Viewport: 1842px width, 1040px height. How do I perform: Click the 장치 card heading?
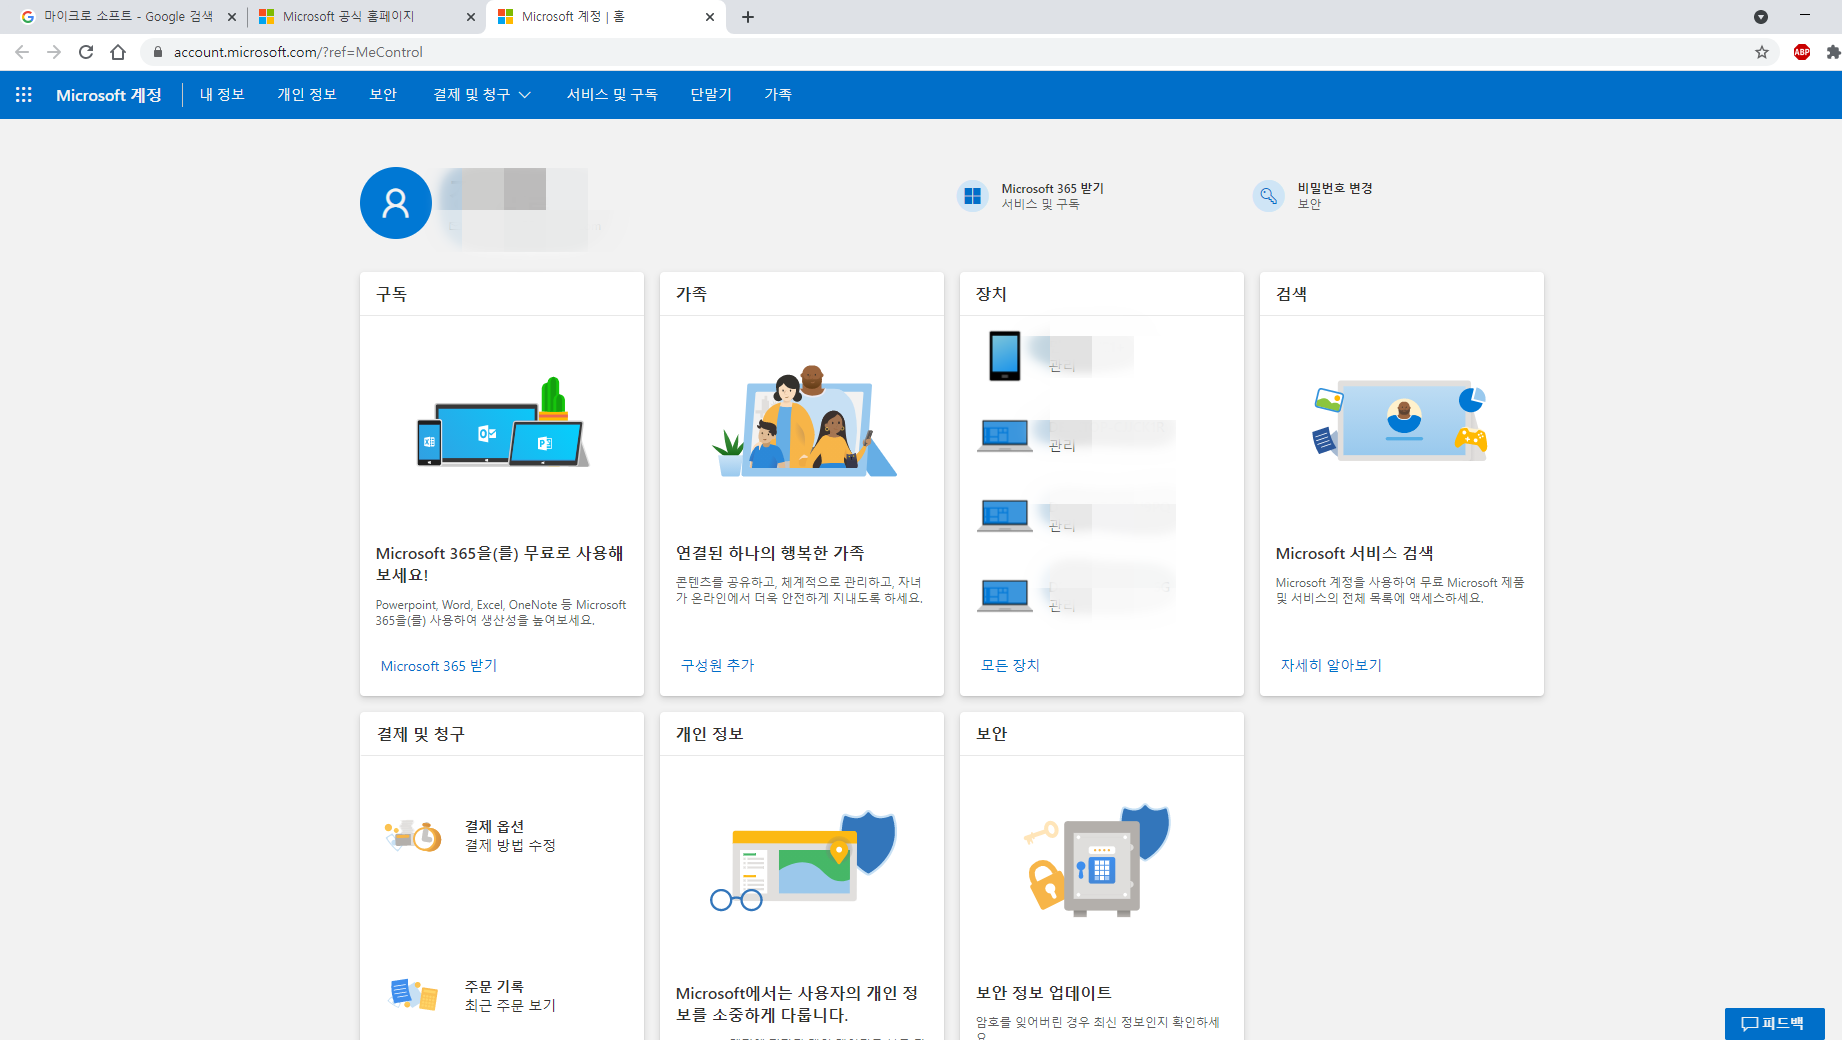991,294
